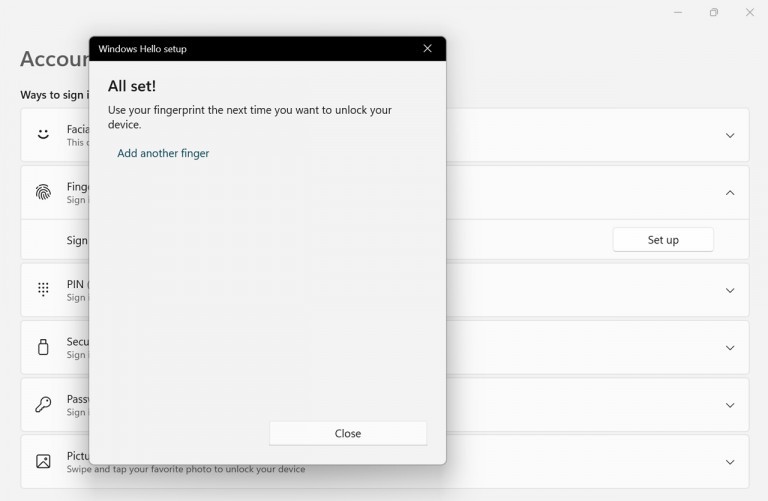
Task: Click the security key USB icon
Action: (43, 347)
